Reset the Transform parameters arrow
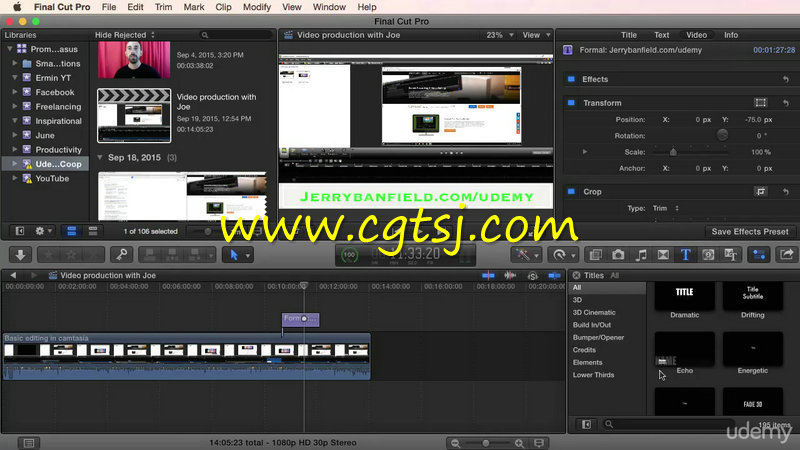This screenshot has height=450, width=800. click(x=786, y=103)
